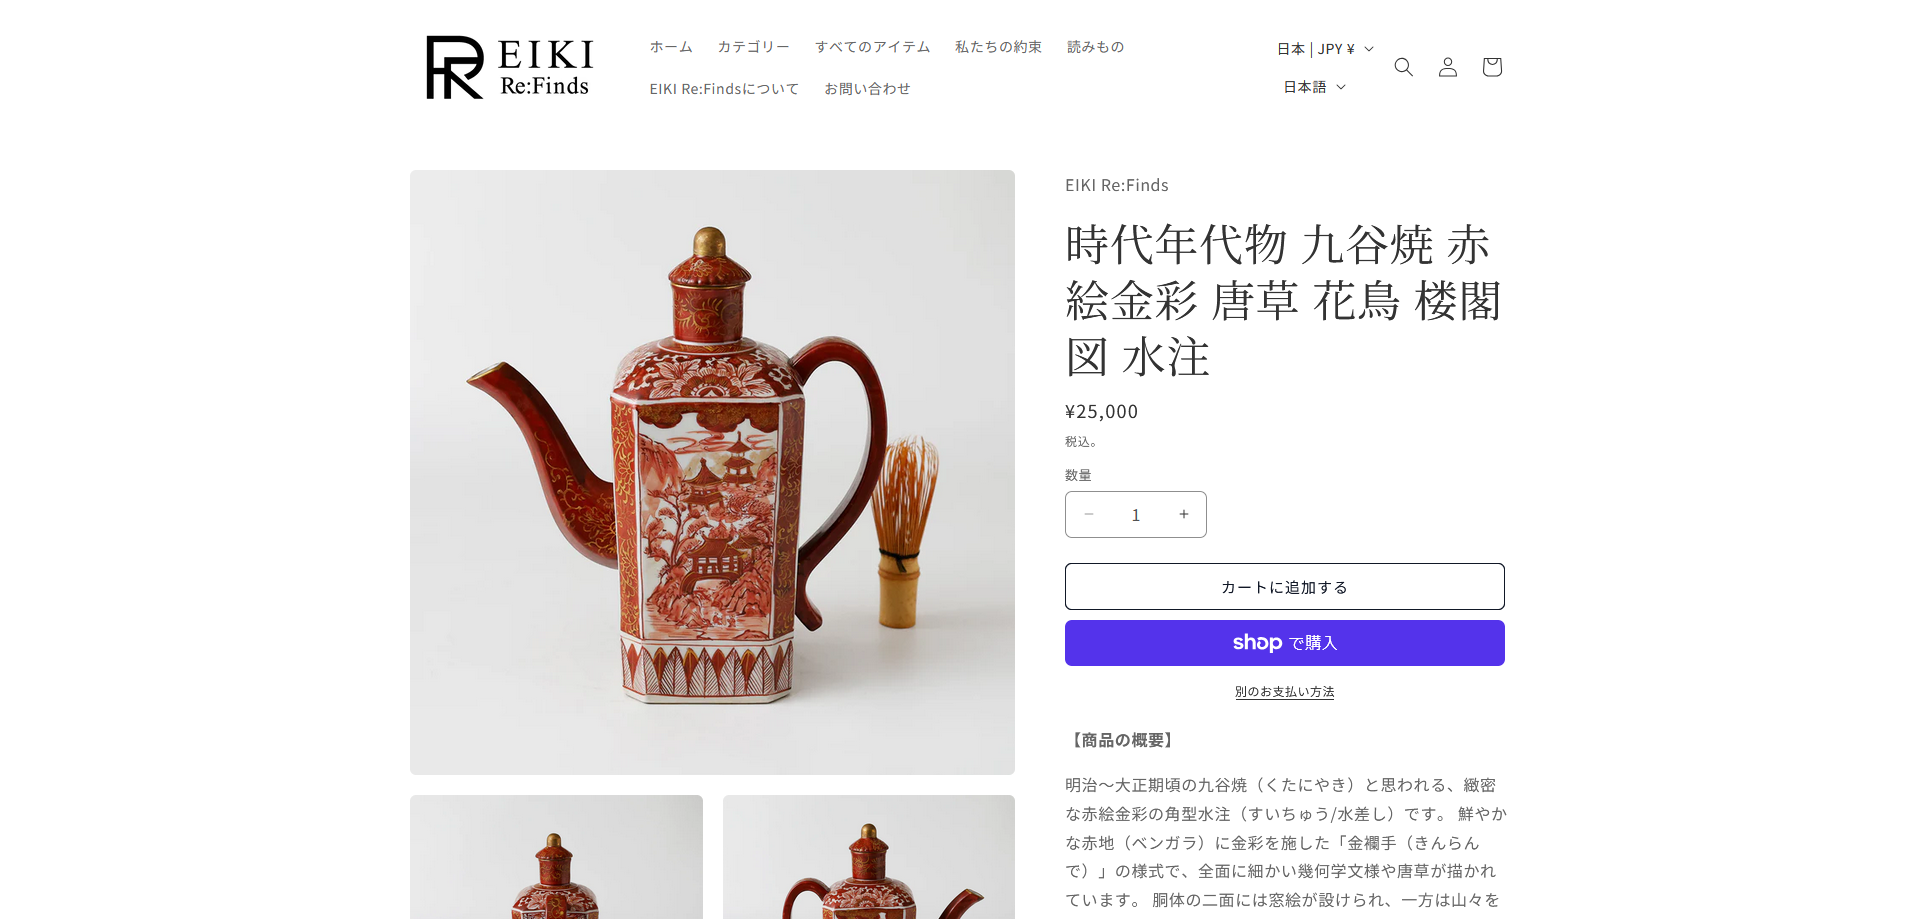Click カートに追加する button
Screen dimensions: 1920x919
(1284, 587)
